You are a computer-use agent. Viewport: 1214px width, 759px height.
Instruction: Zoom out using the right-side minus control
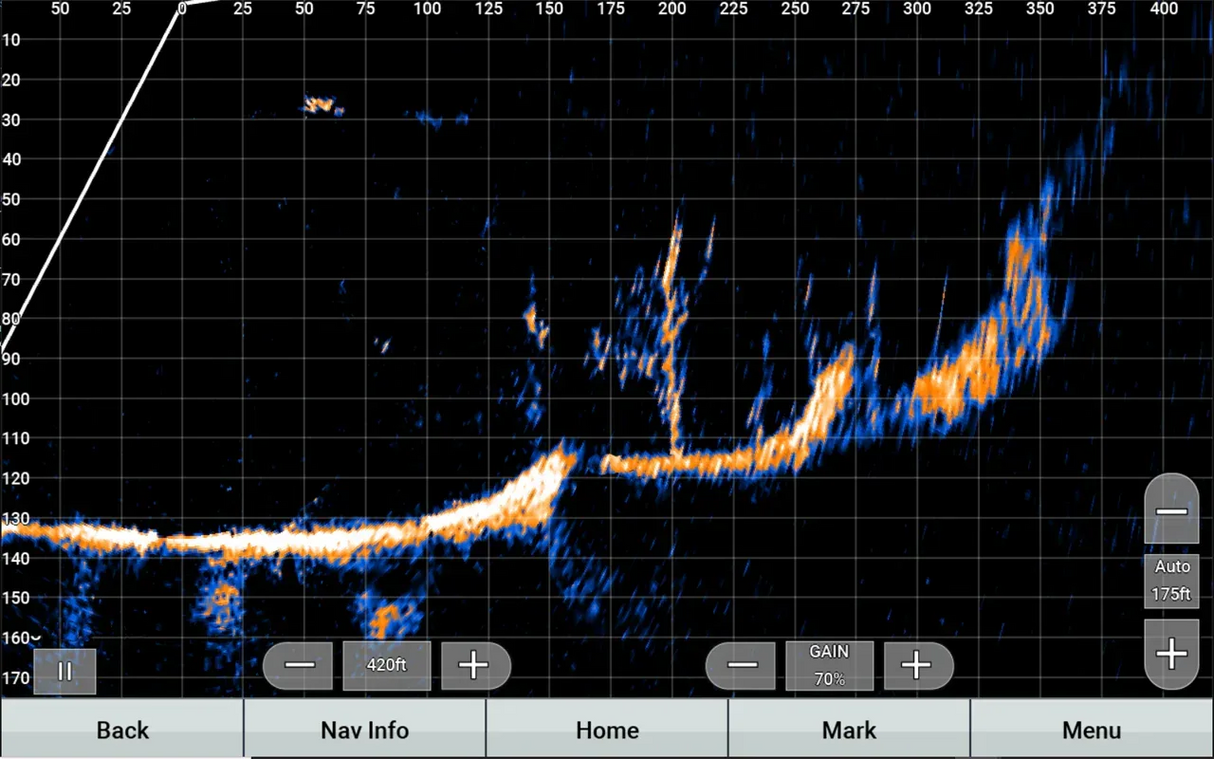(1171, 510)
